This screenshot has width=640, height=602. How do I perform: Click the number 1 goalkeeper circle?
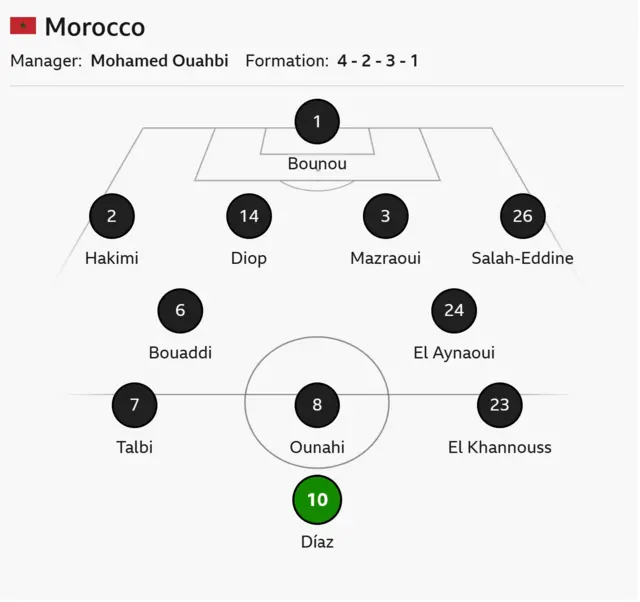317,121
